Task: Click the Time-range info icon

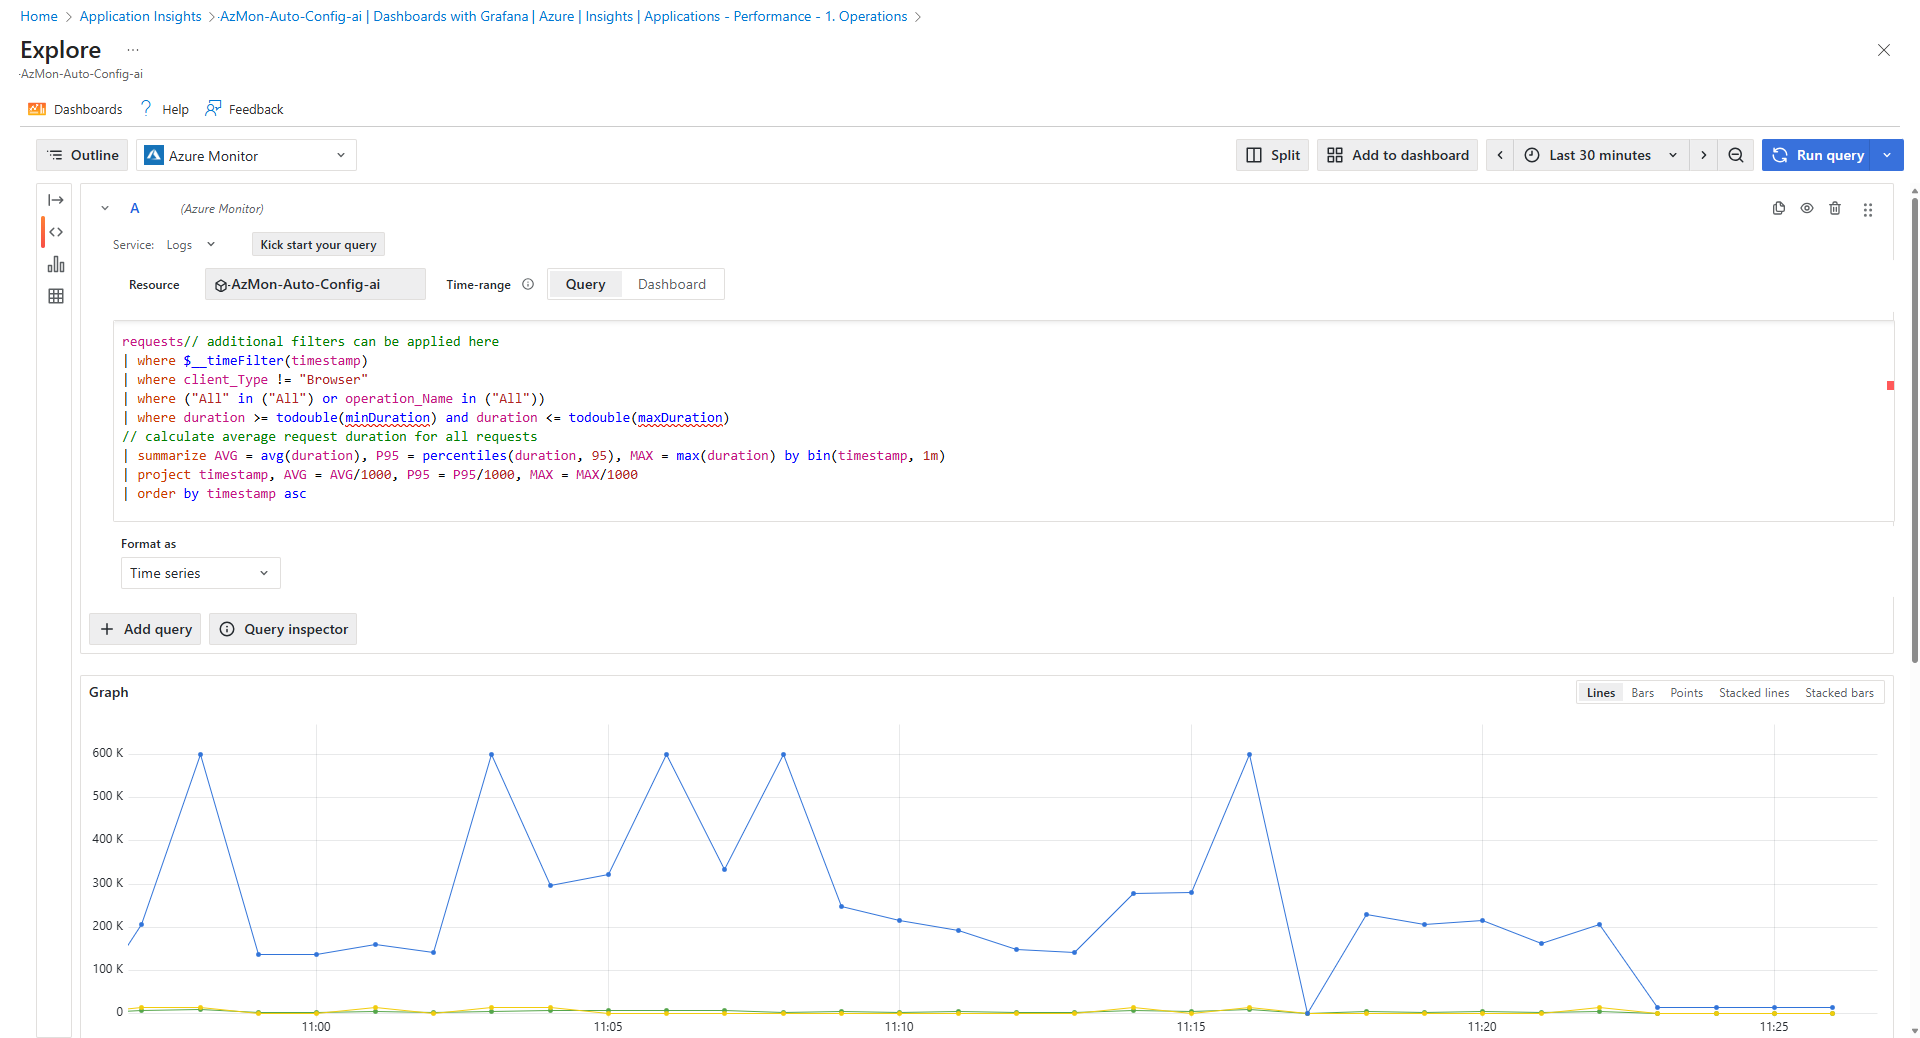Action: pos(528,285)
